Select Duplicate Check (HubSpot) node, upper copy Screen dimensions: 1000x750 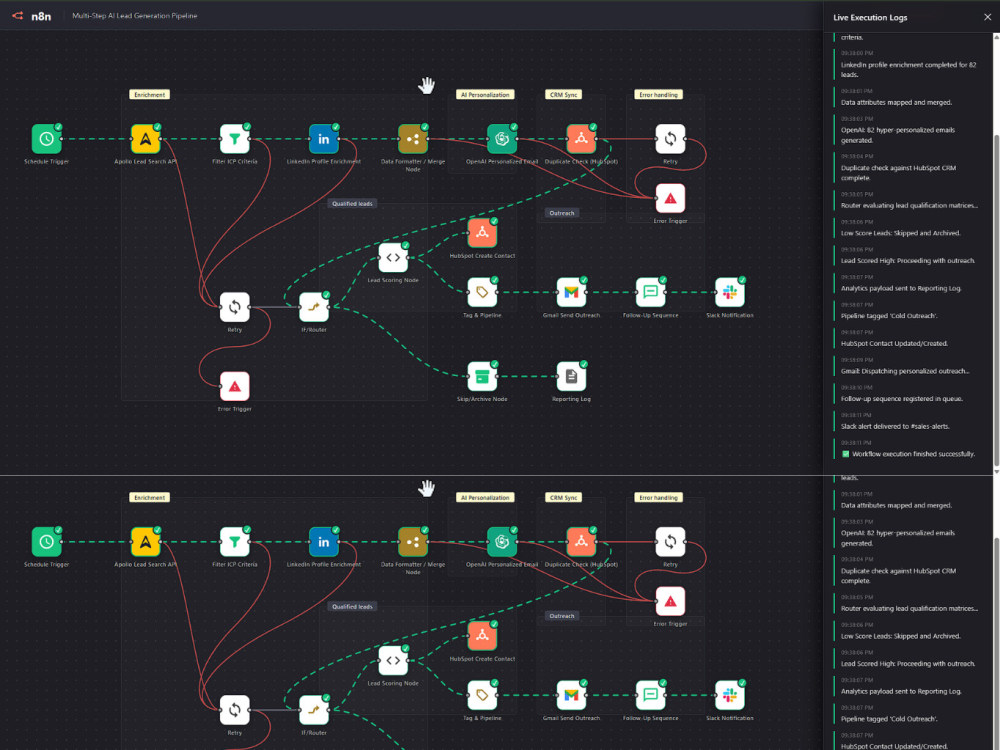point(581,139)
